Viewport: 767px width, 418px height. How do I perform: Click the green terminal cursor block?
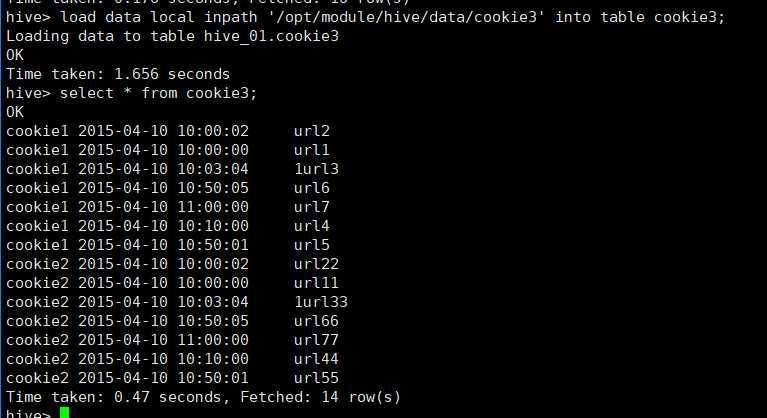coord(65,413)
